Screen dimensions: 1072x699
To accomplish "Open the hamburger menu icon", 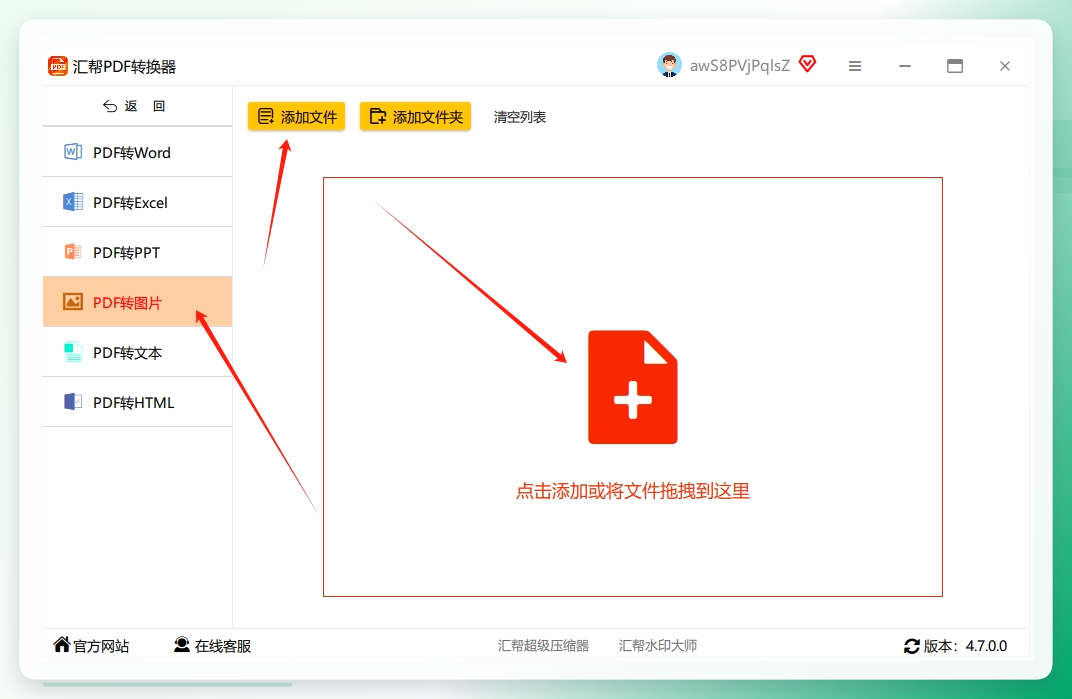I will tap(855, 66).
